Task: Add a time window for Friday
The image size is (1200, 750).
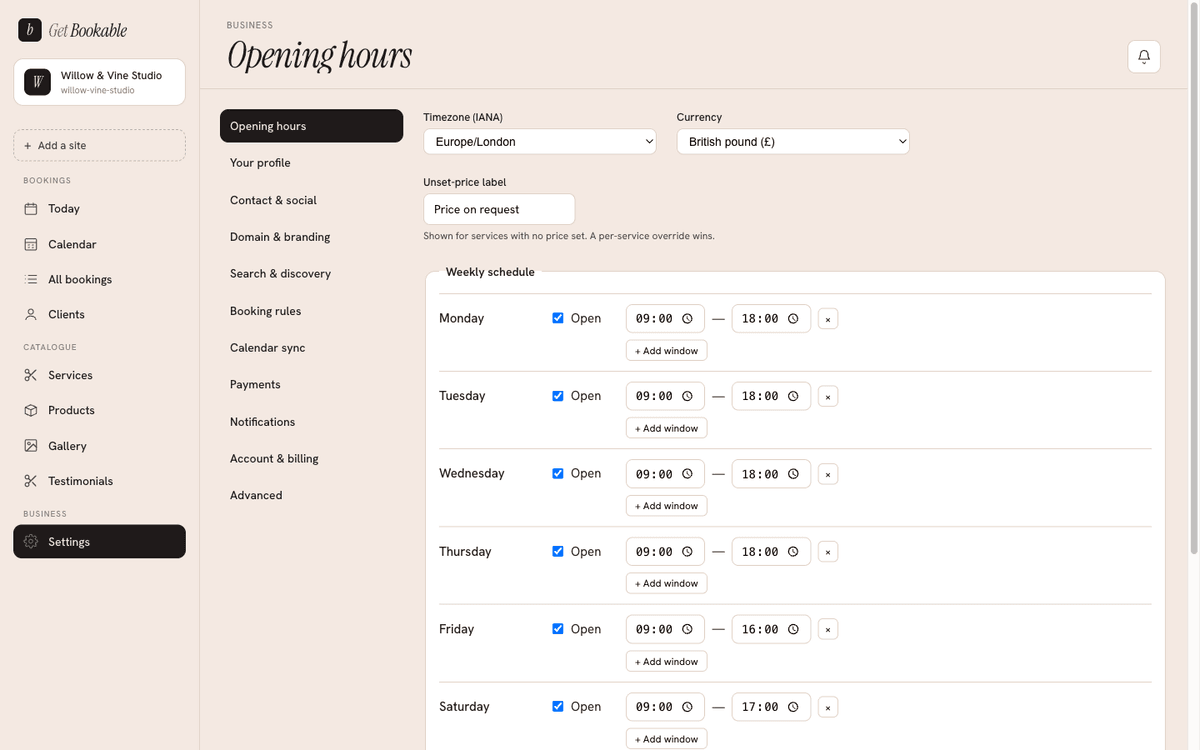Action: click(x=667, y=661)
